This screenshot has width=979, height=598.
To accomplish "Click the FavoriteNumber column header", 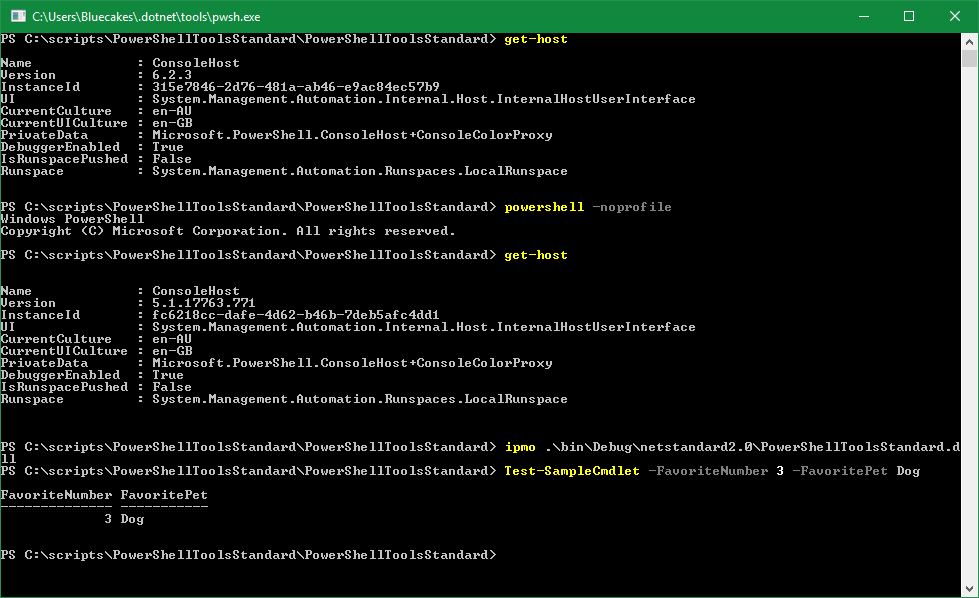I will pyautogui.click(x=55, y=494).
